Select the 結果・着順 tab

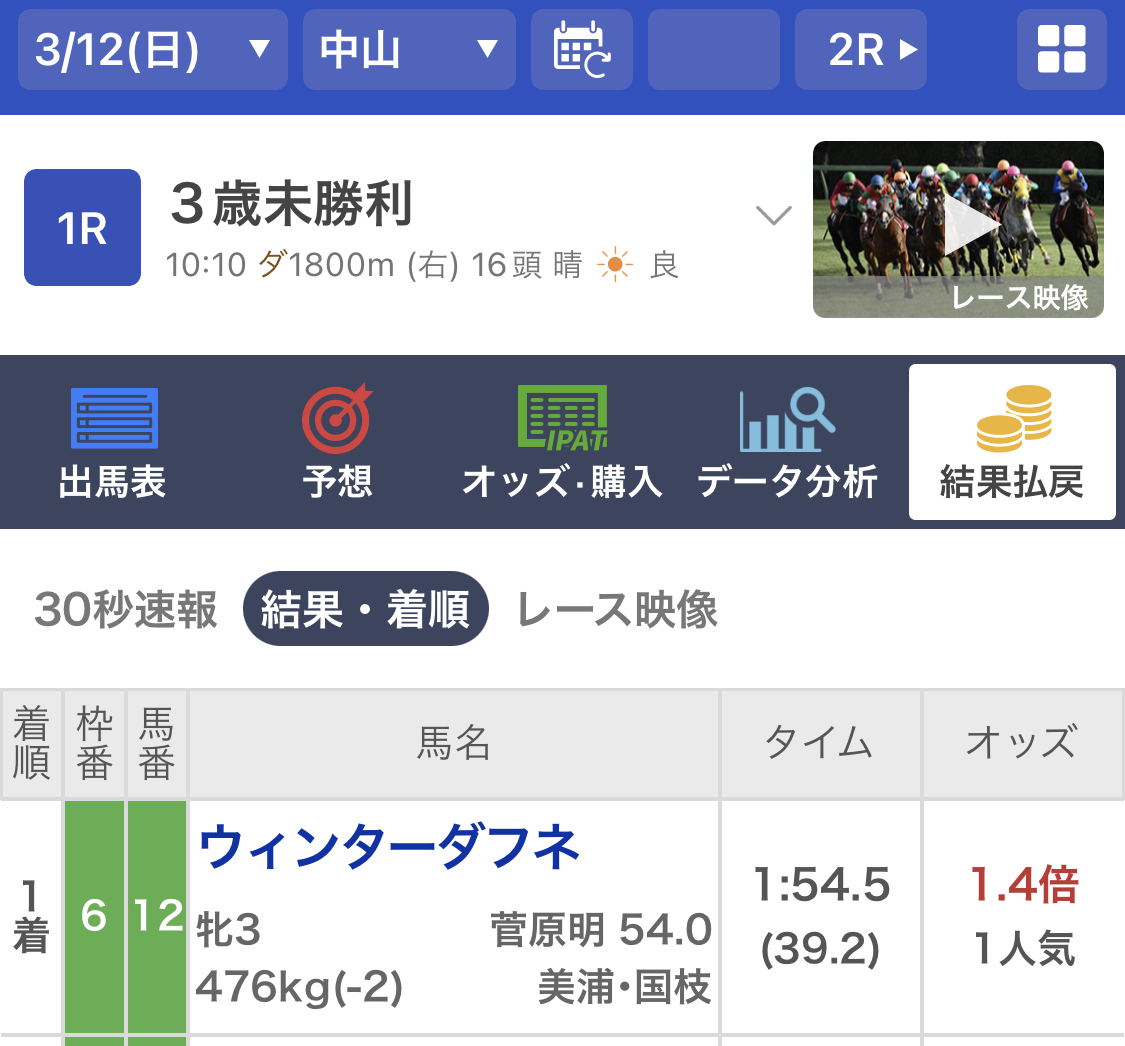[365, 609]
